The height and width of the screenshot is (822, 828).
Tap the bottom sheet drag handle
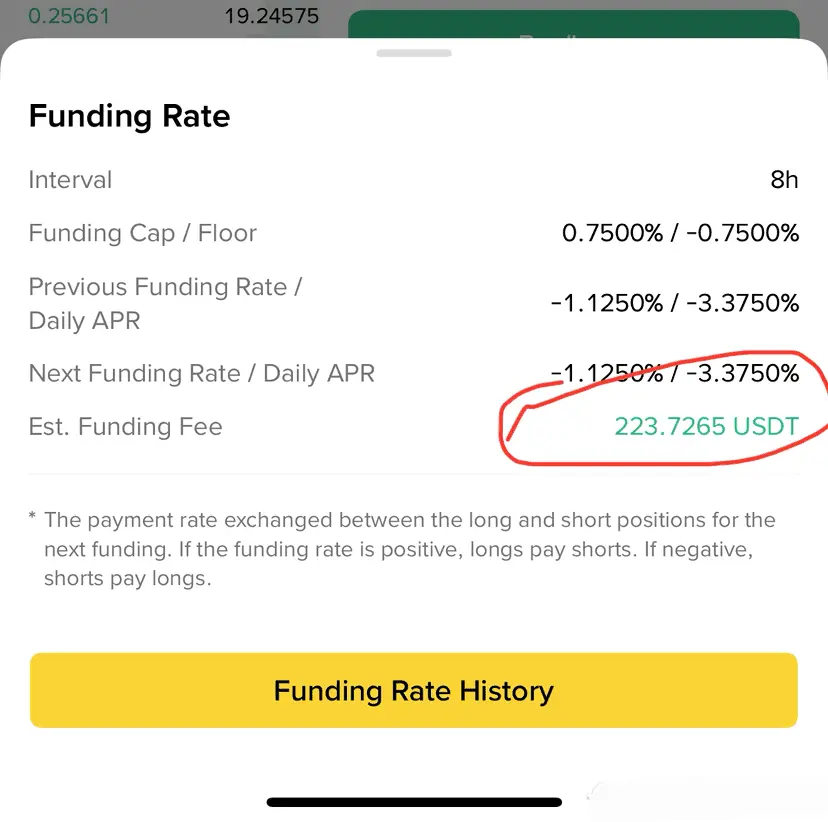(x=413, y=53)
